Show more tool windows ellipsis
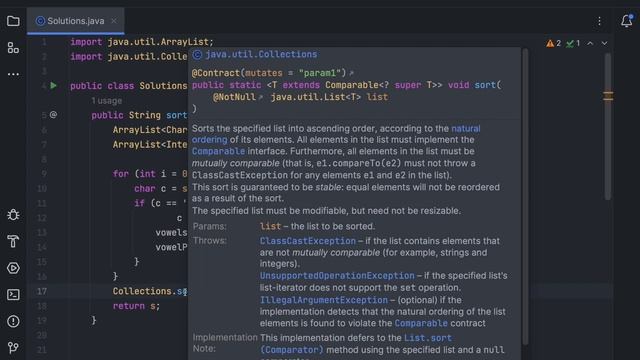This screenshot has width=640, height=360. 13,74
